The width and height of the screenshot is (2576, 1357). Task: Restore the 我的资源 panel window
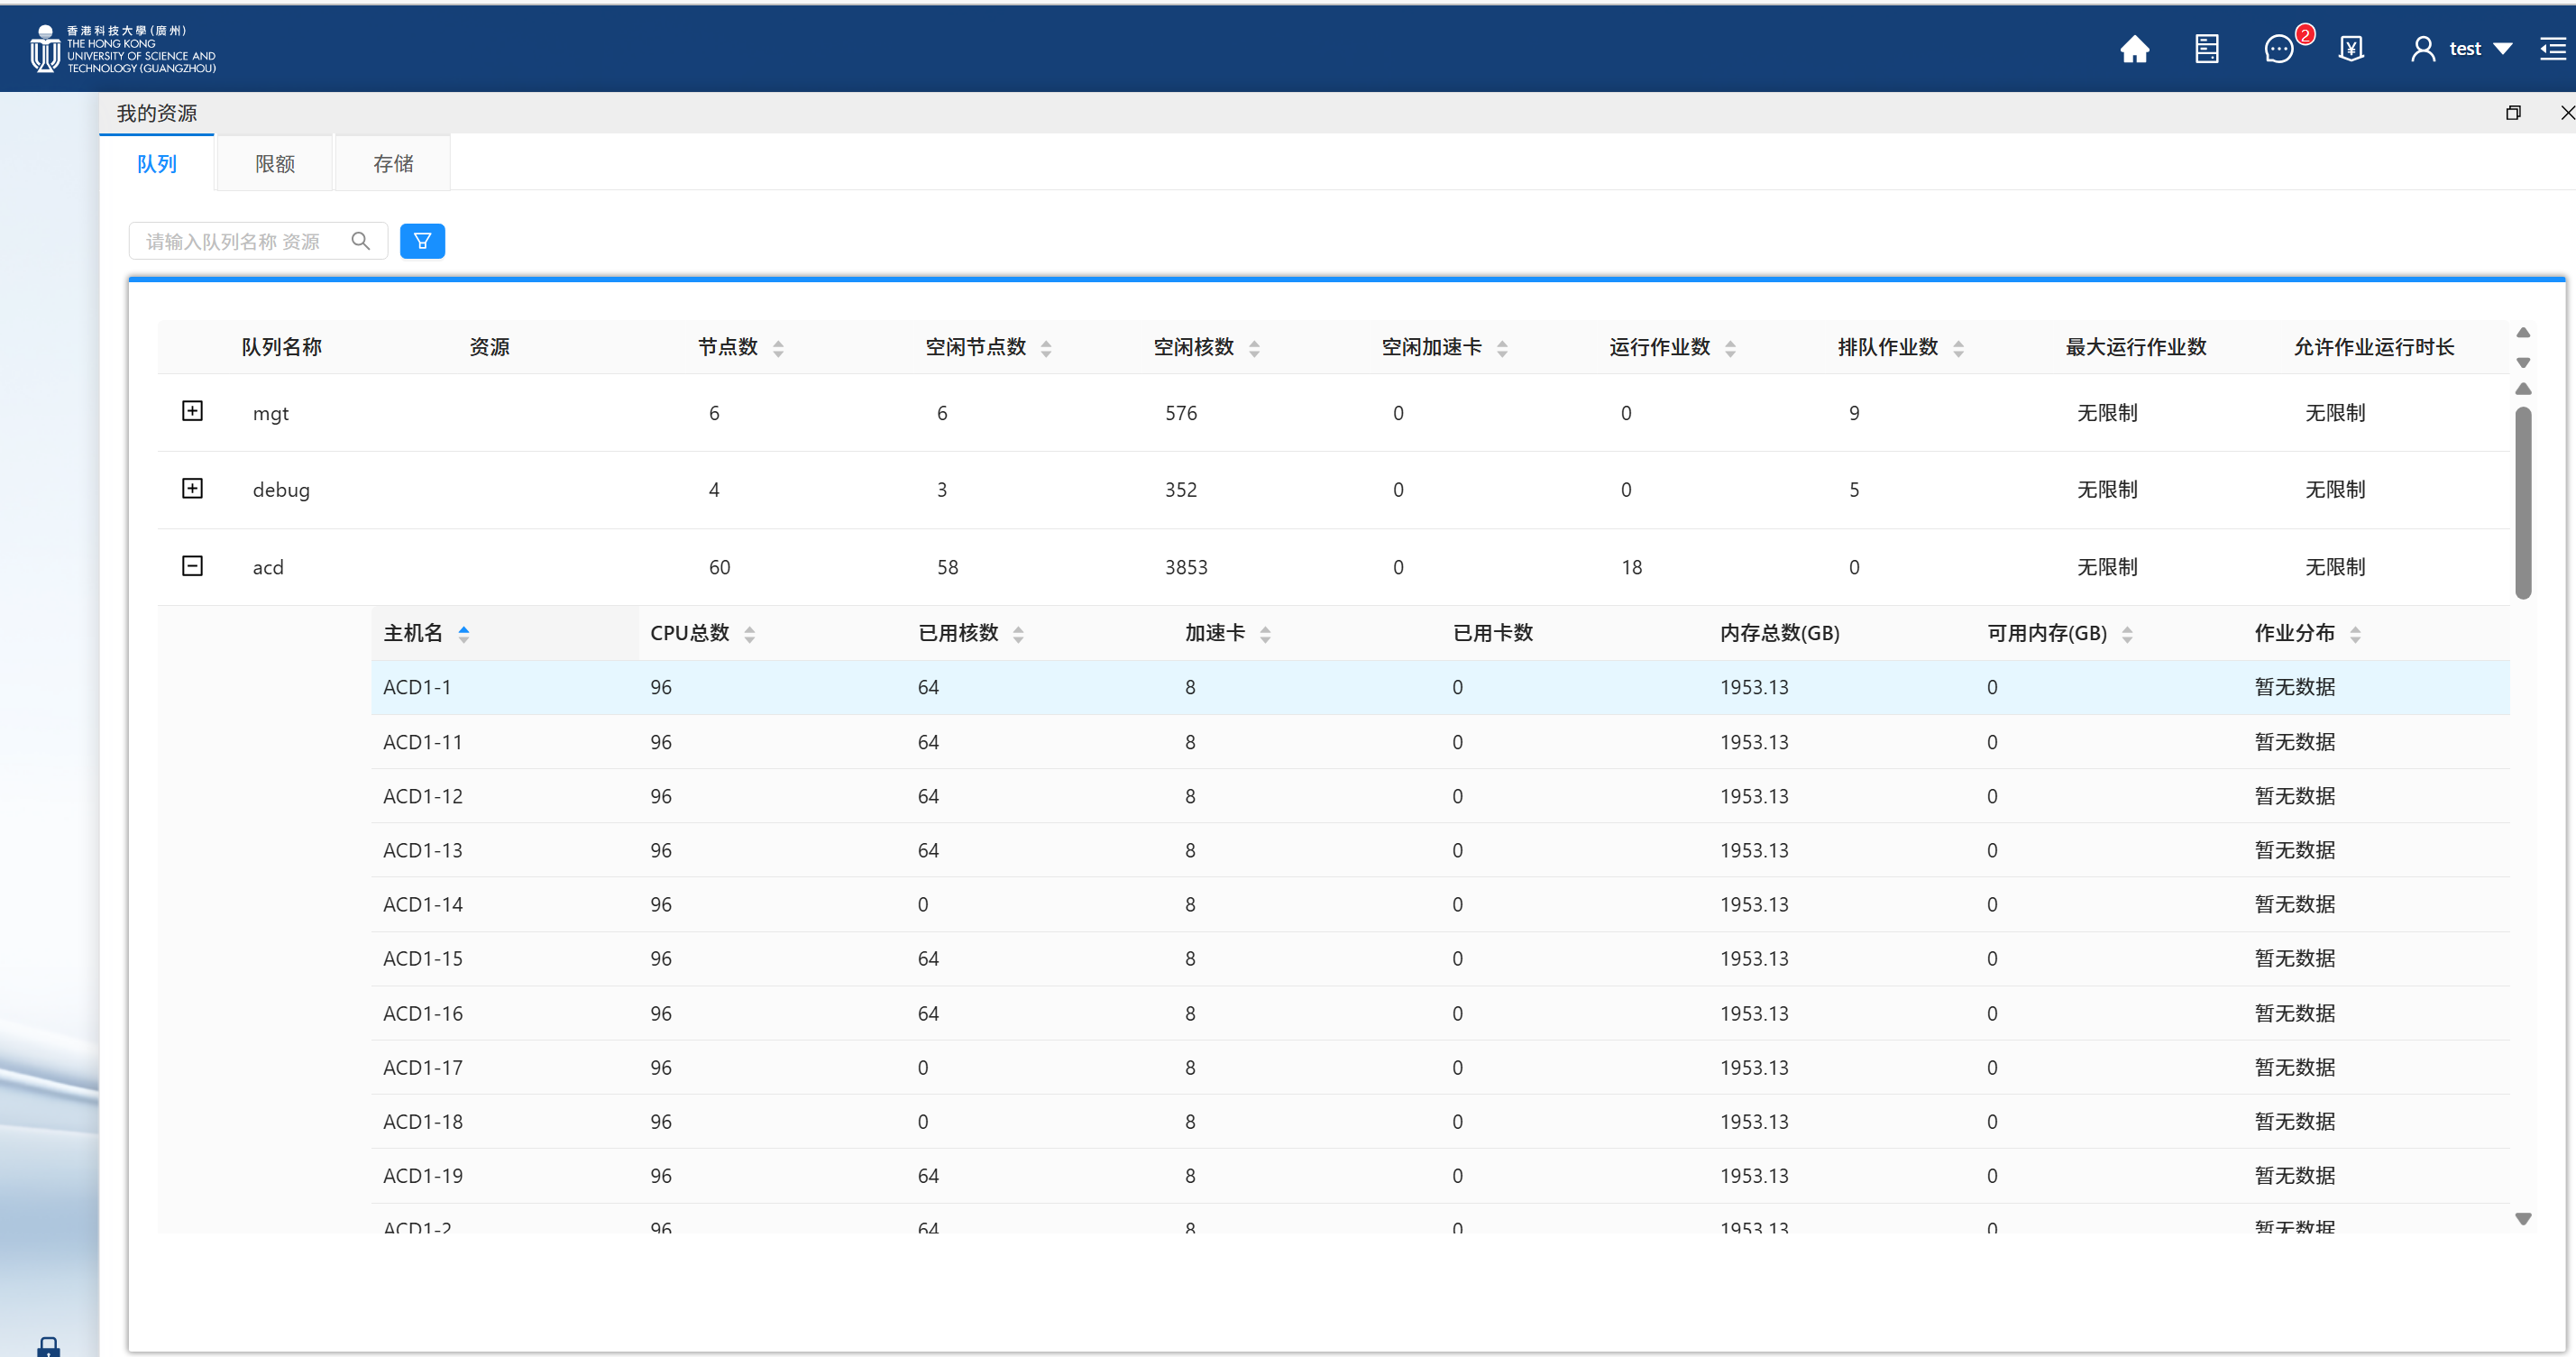click(x=2513, y=113)
